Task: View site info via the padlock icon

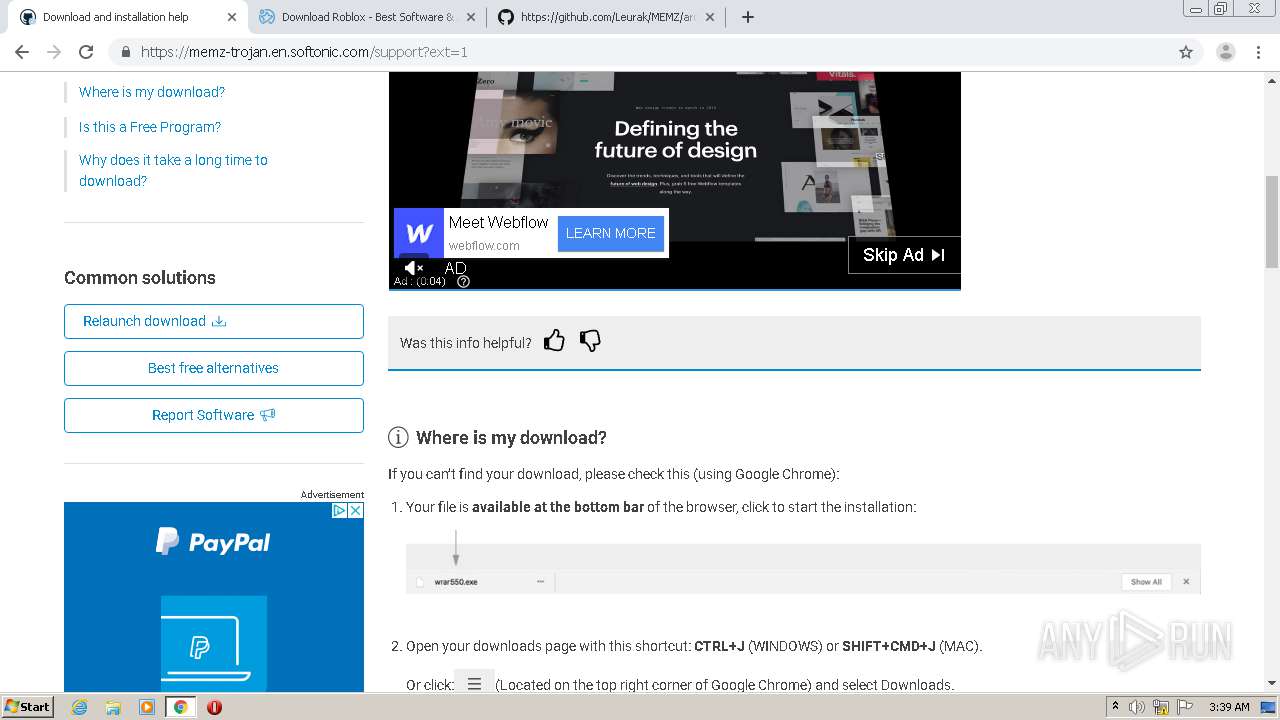Action: (125, 52)
